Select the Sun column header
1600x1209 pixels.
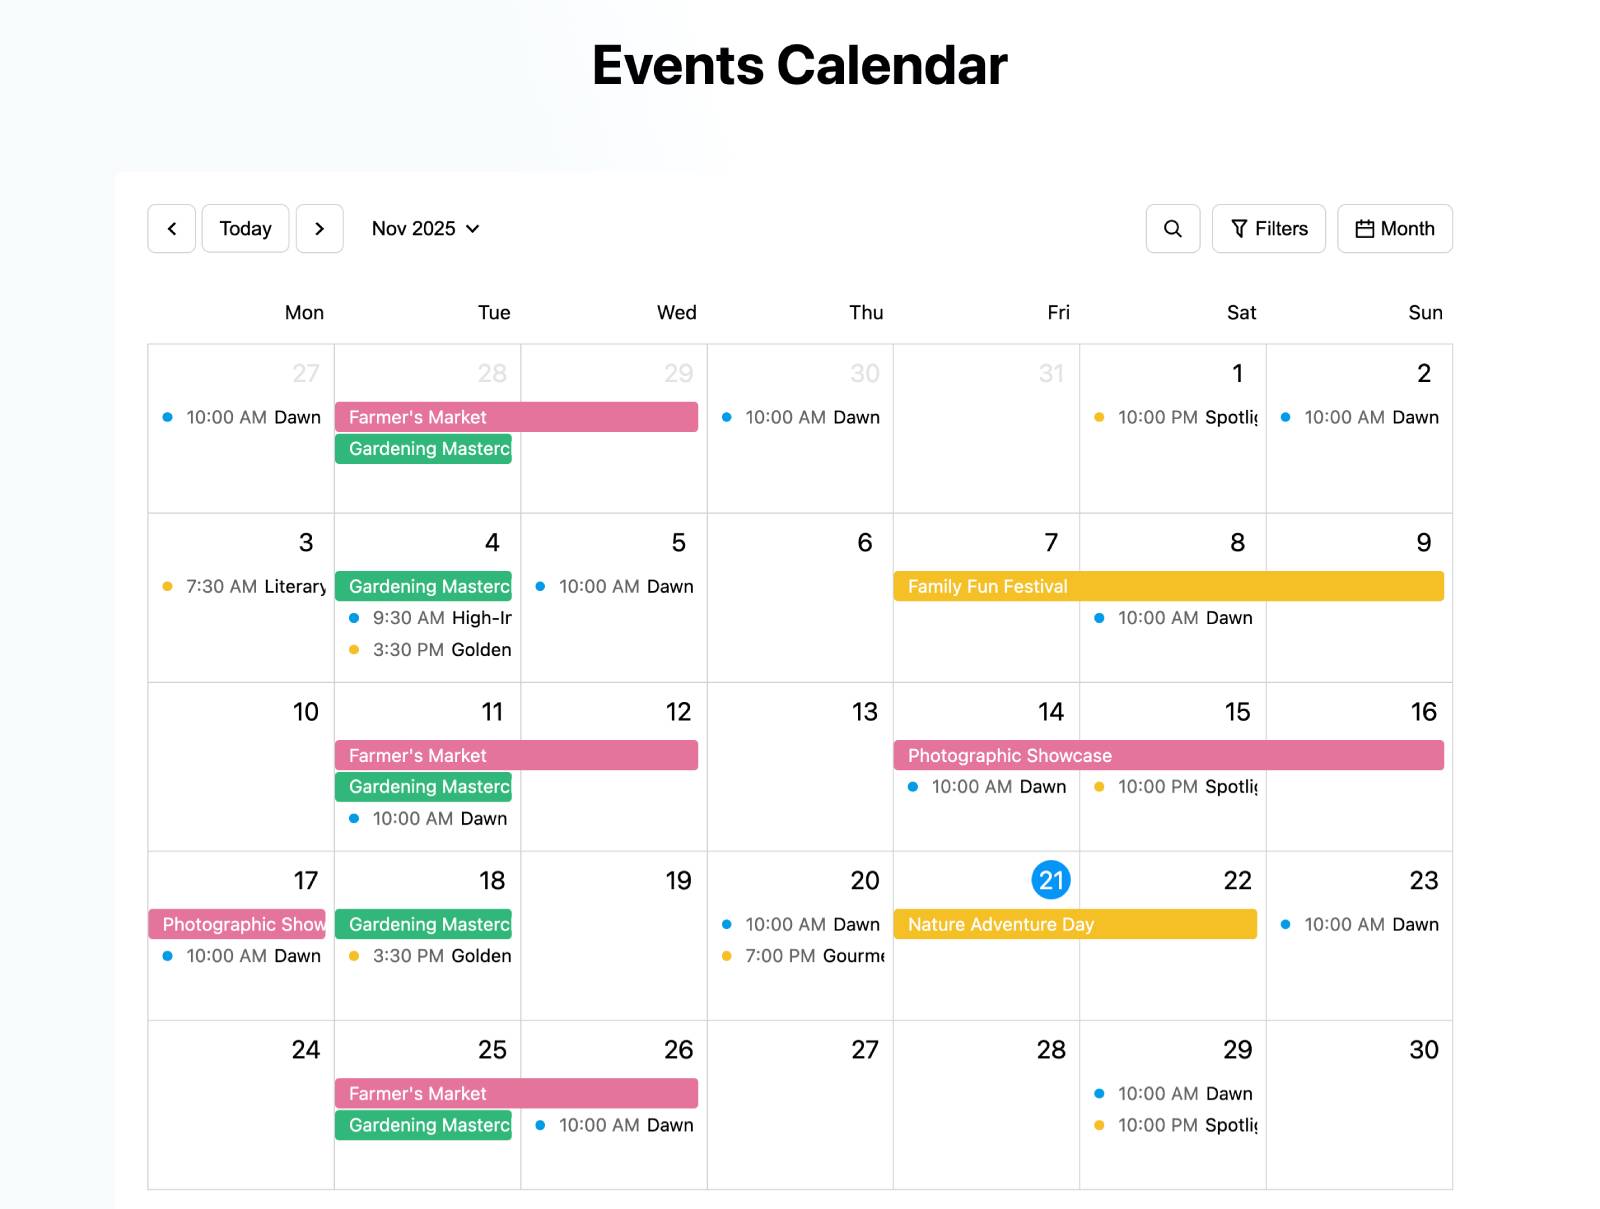(1424, 312)
